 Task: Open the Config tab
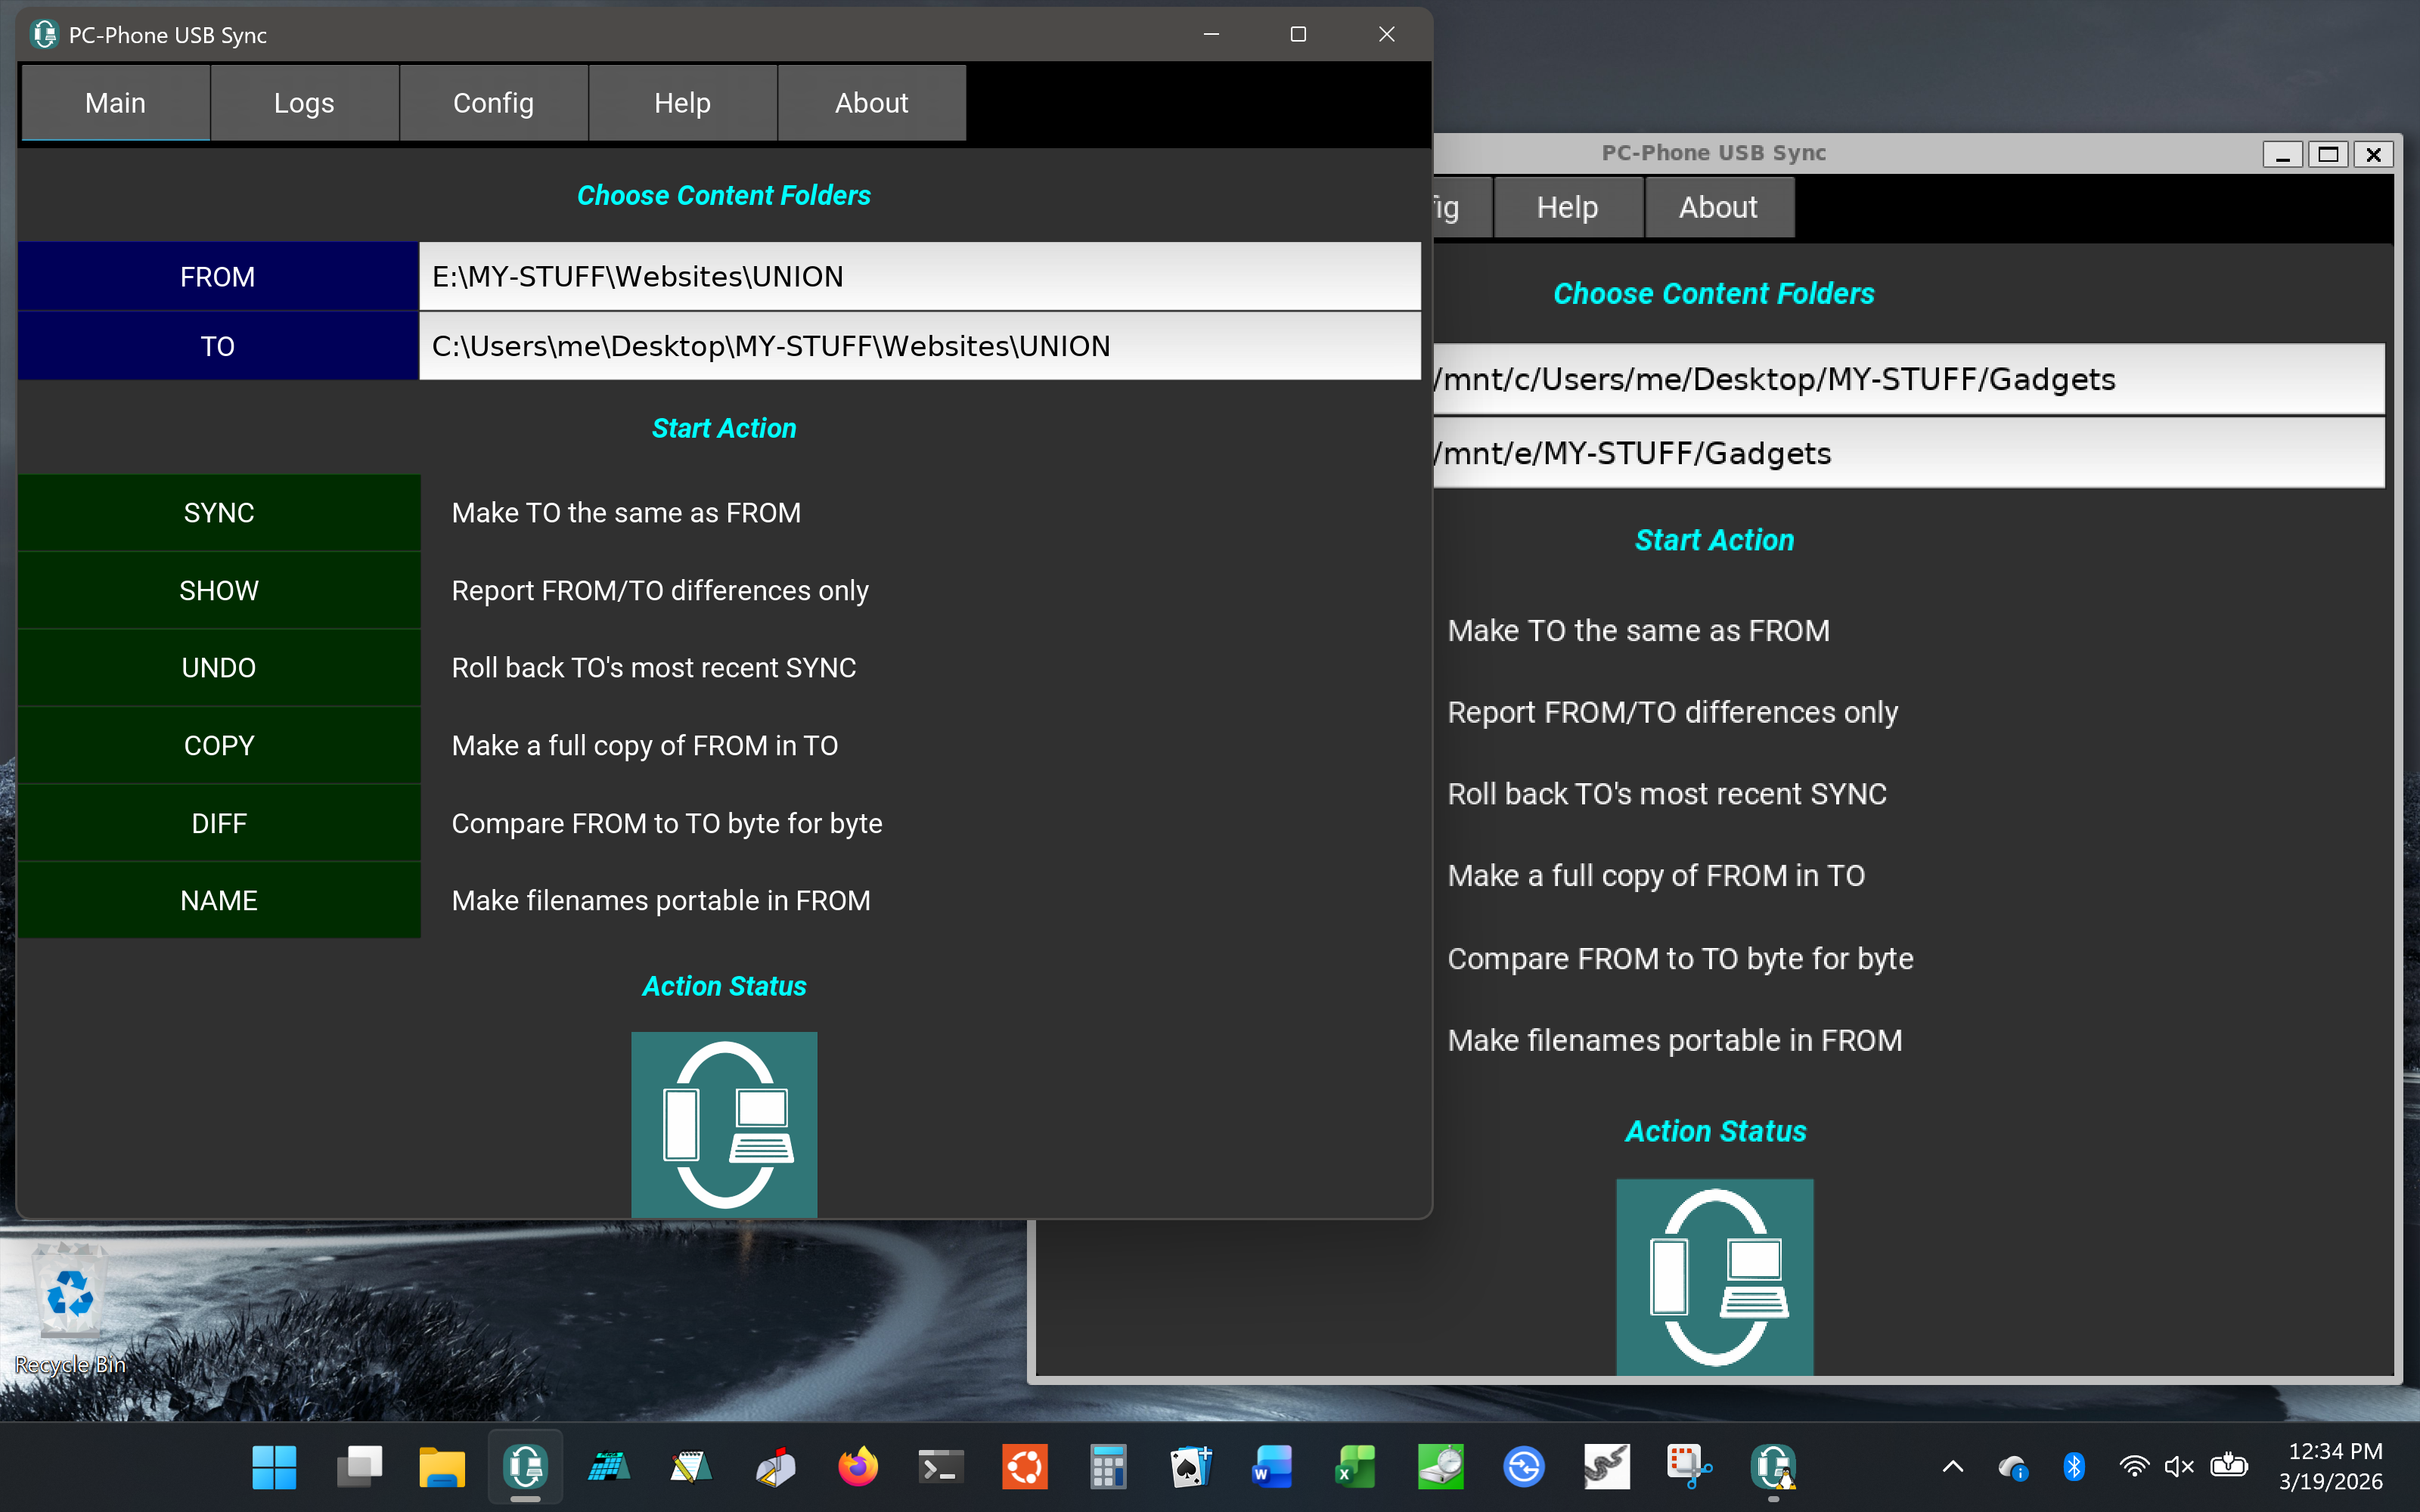point(493,103)
